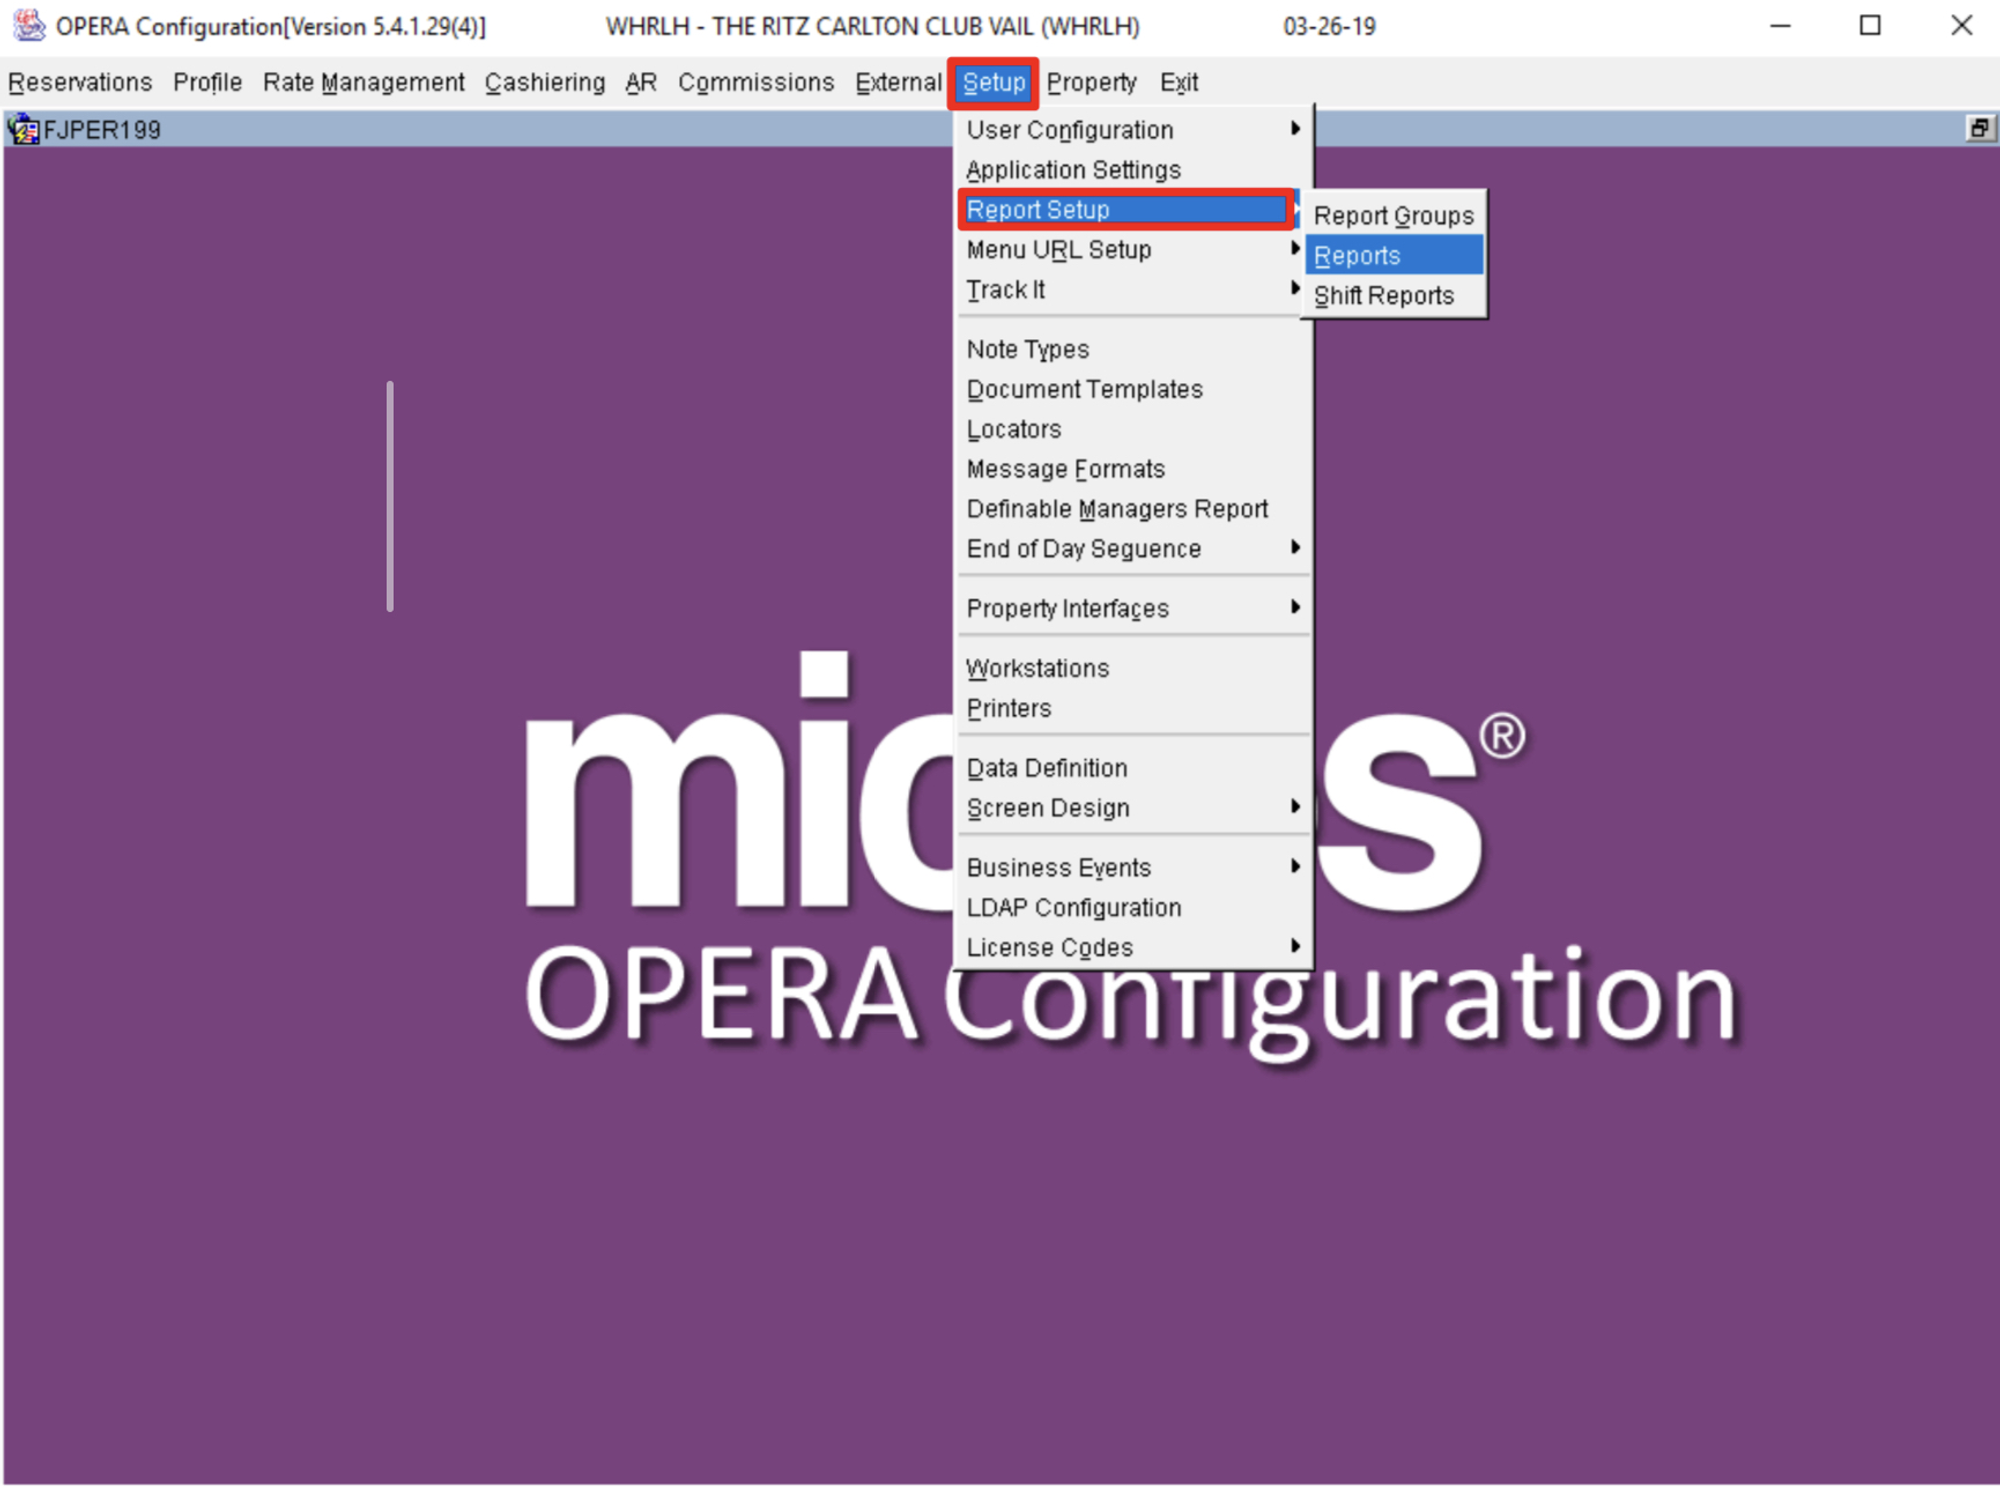Expand Menu URL Setup submenu
Image resolution: width=2000 pixels, height=1488 pixels.
[1133, 250]
